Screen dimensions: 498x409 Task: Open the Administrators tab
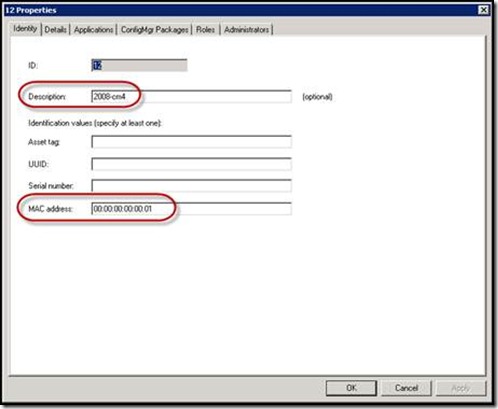tap(246, 30)
